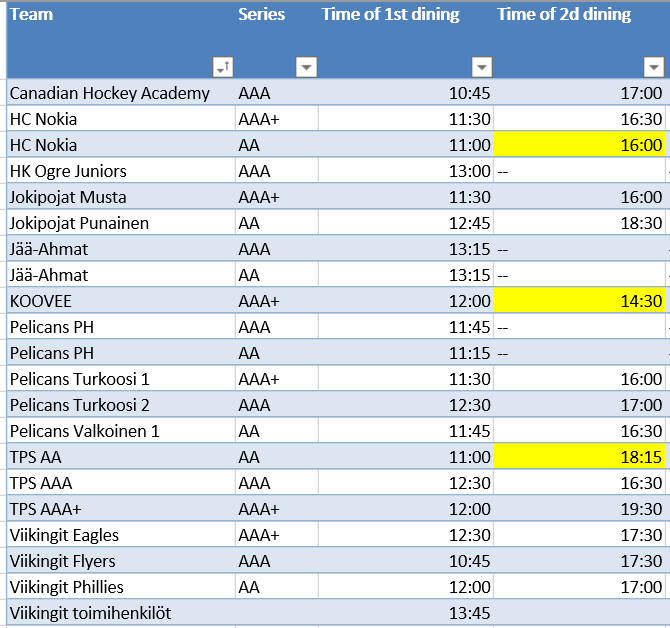
Task: Select the TPS AA team cell
Action: pyautogui.click(x=120, y=457)
